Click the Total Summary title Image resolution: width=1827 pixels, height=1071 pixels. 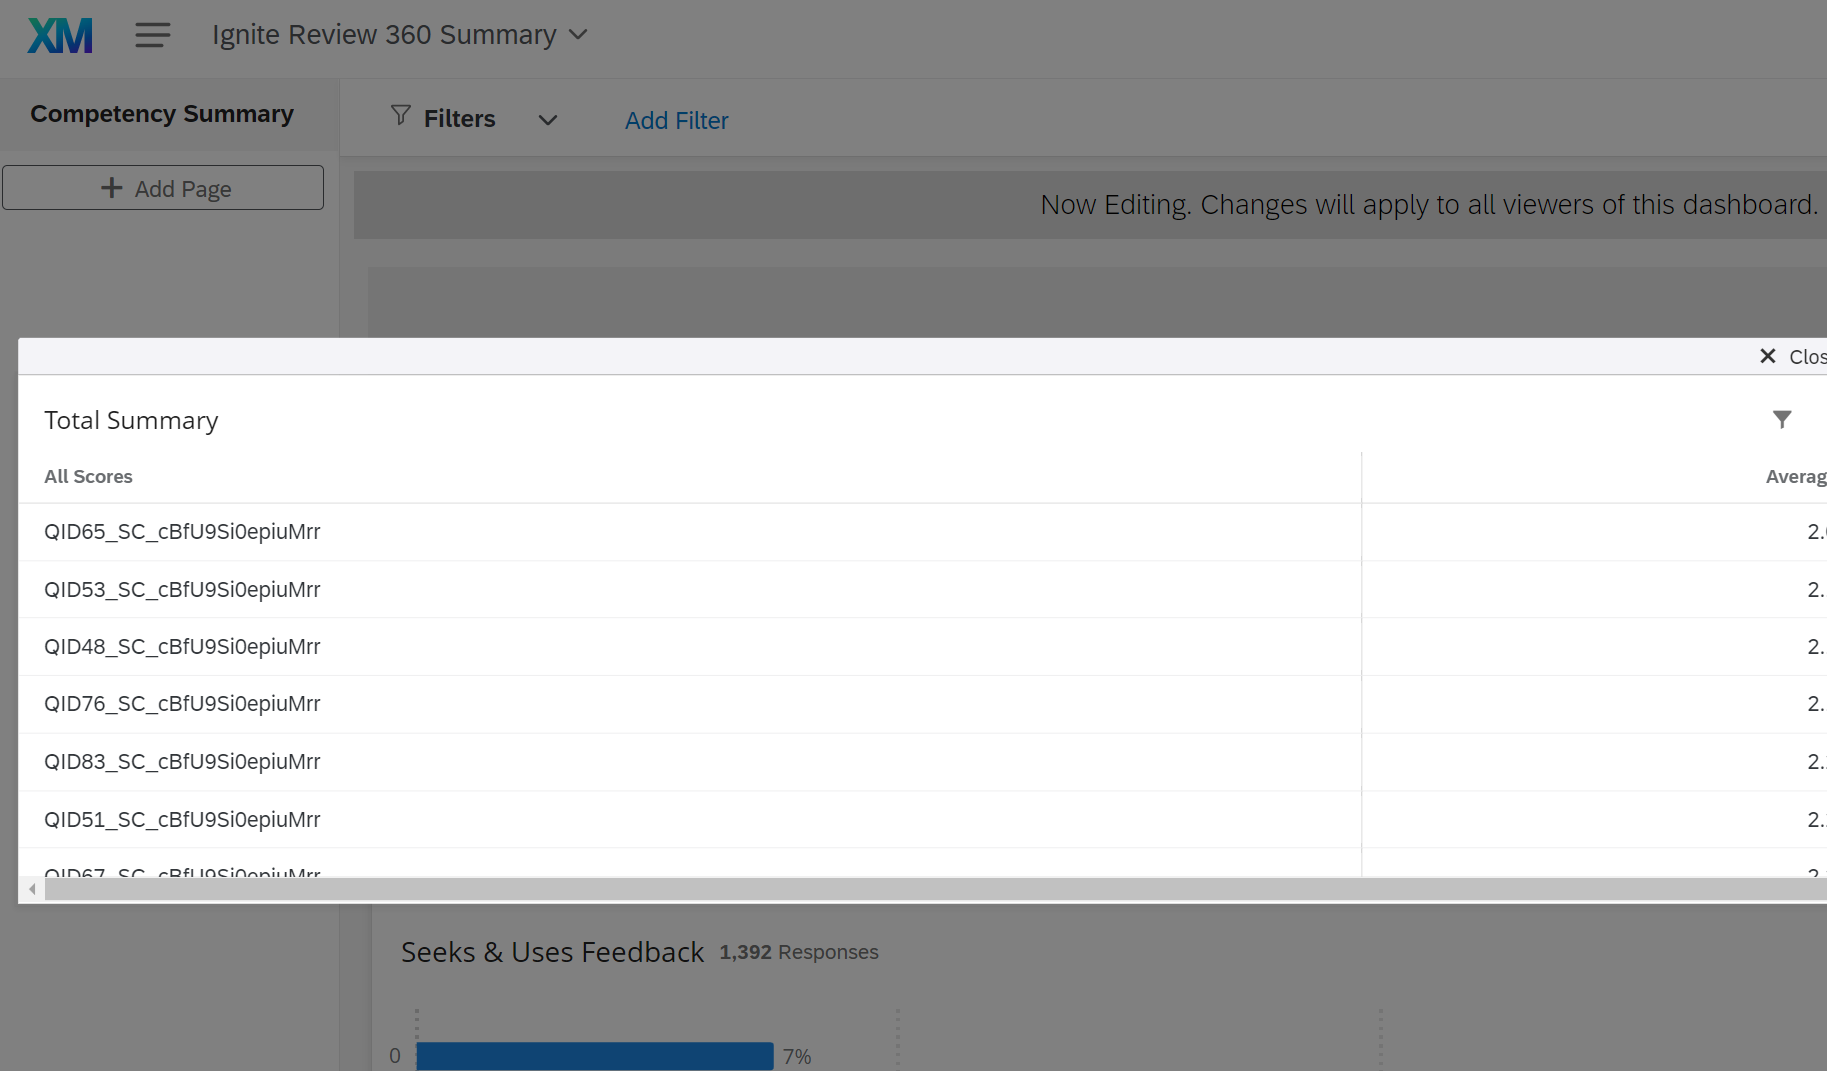(x=131, y=421)
